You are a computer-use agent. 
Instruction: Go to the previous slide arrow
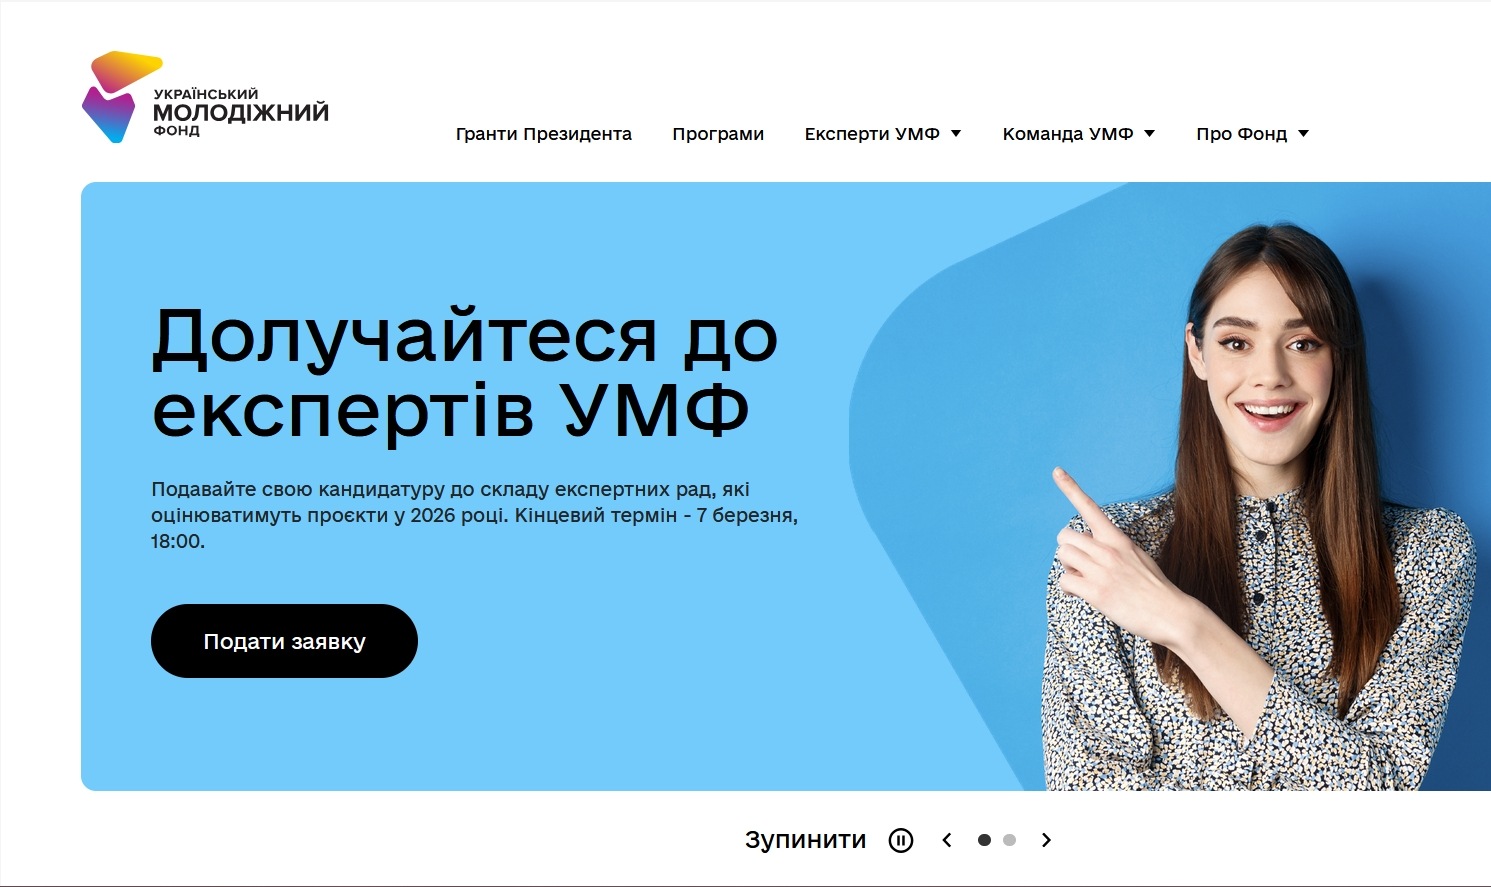coord(947,840)
